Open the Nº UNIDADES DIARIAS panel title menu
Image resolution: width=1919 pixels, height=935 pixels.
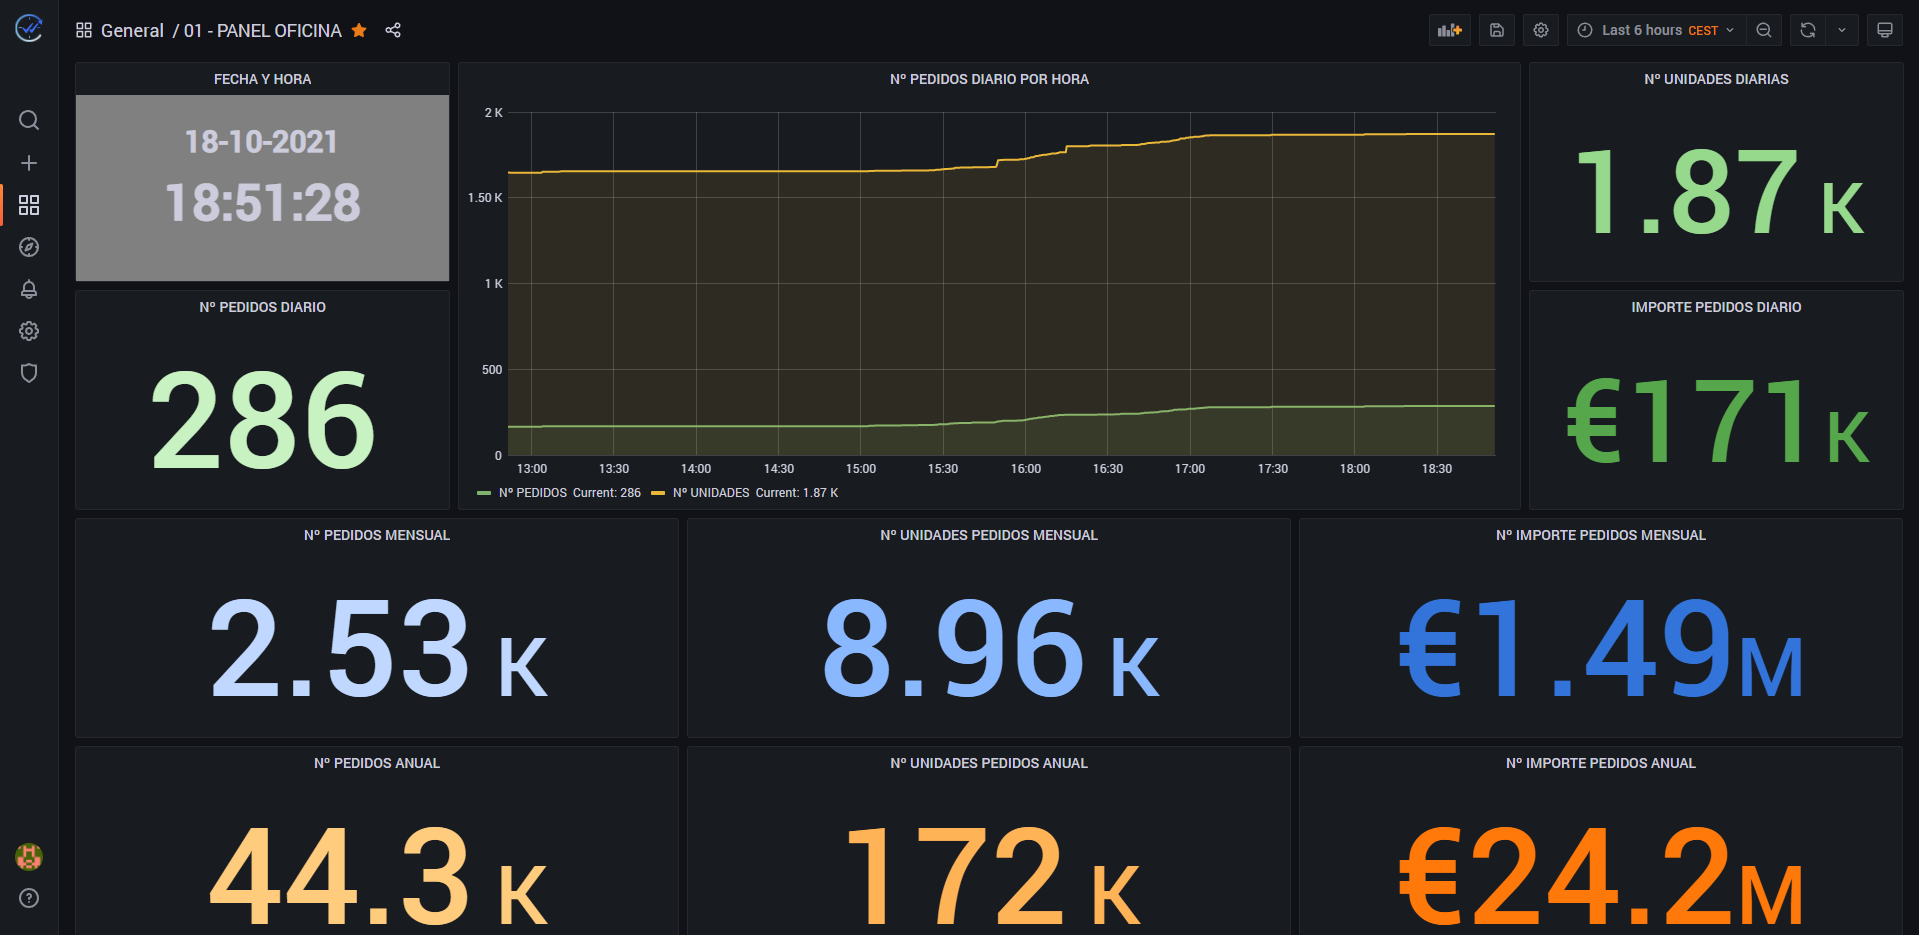tap(1716, 79)
